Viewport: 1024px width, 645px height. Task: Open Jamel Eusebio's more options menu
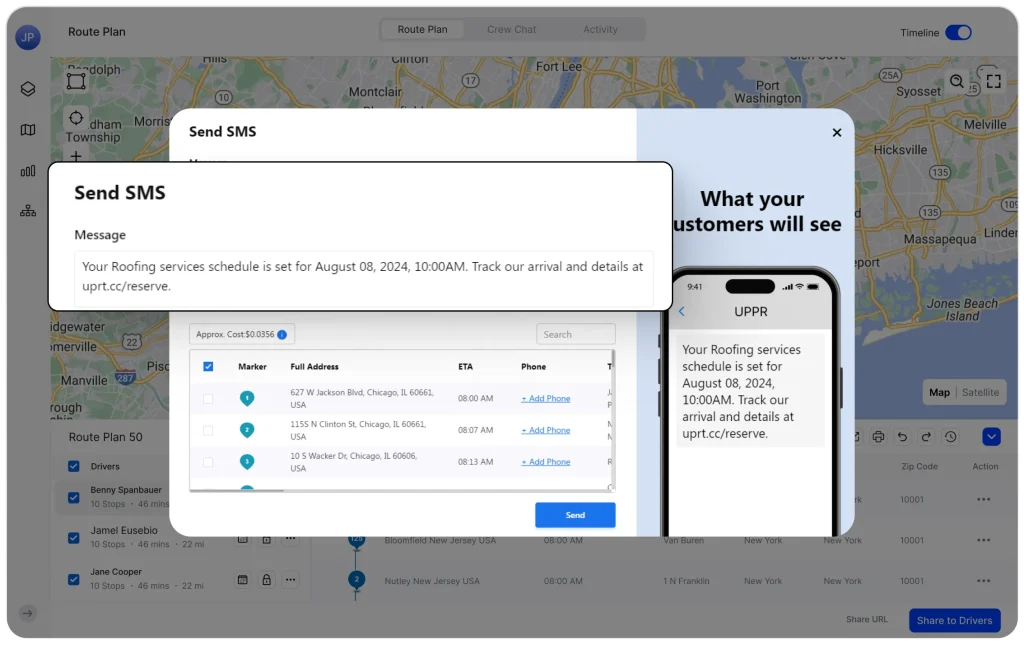(291, 539)
